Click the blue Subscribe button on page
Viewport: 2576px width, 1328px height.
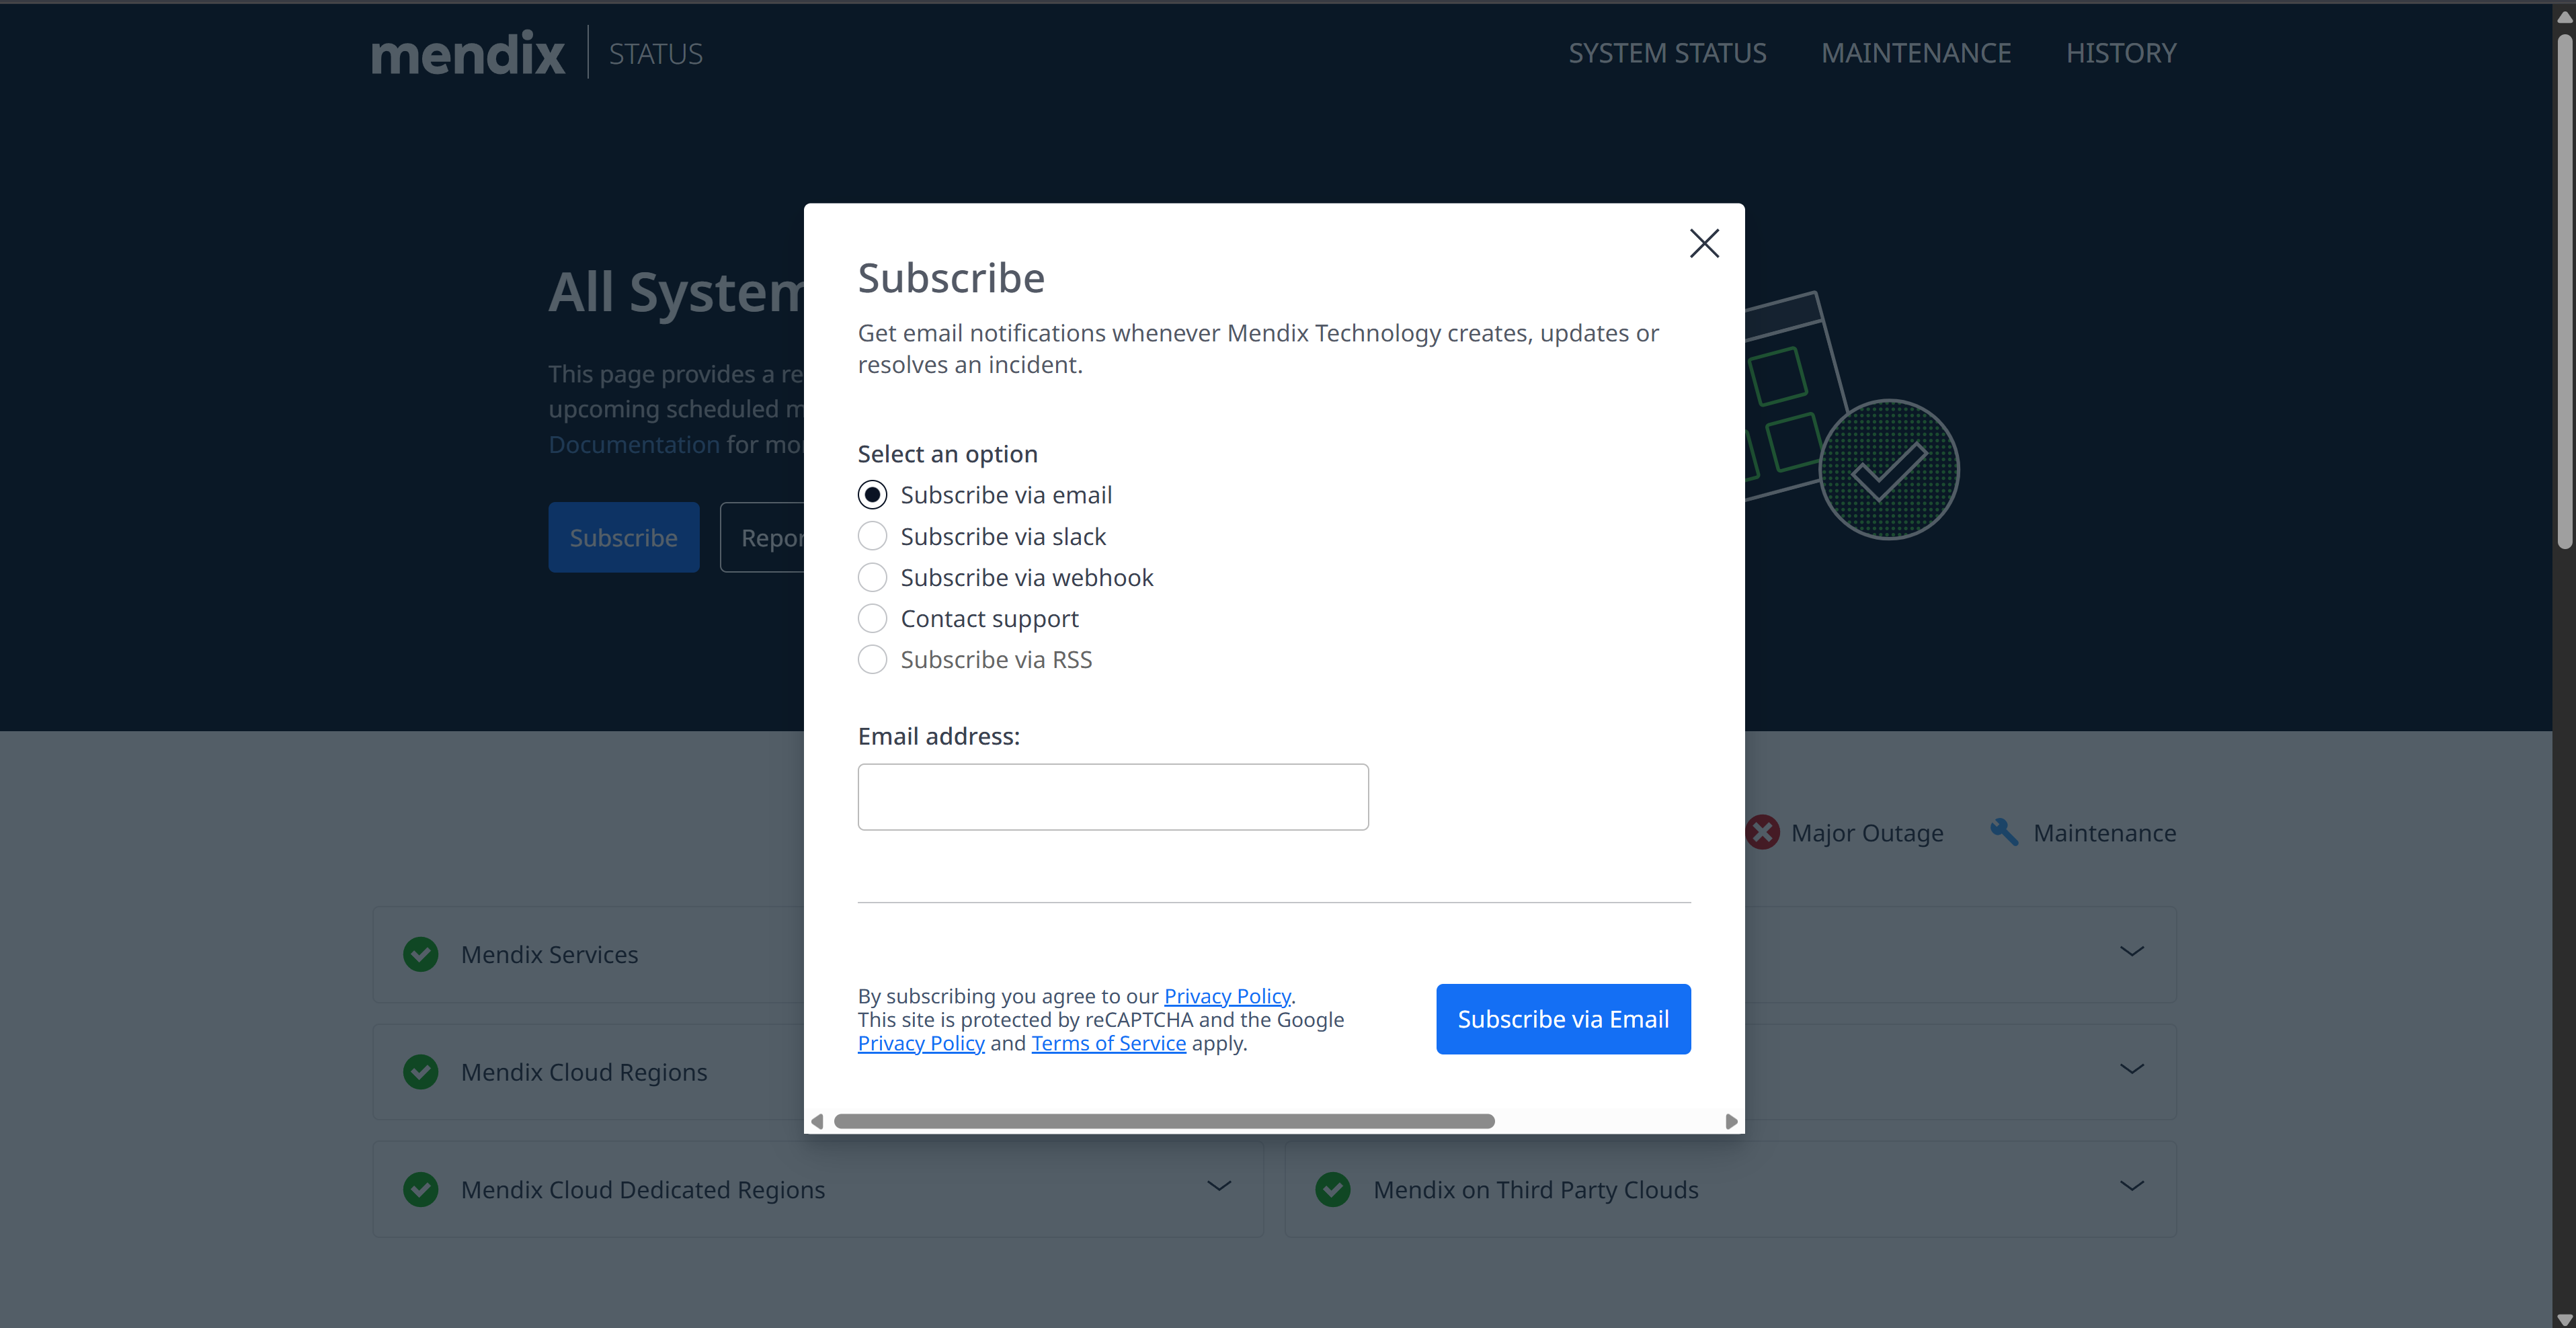click(624, 537)
